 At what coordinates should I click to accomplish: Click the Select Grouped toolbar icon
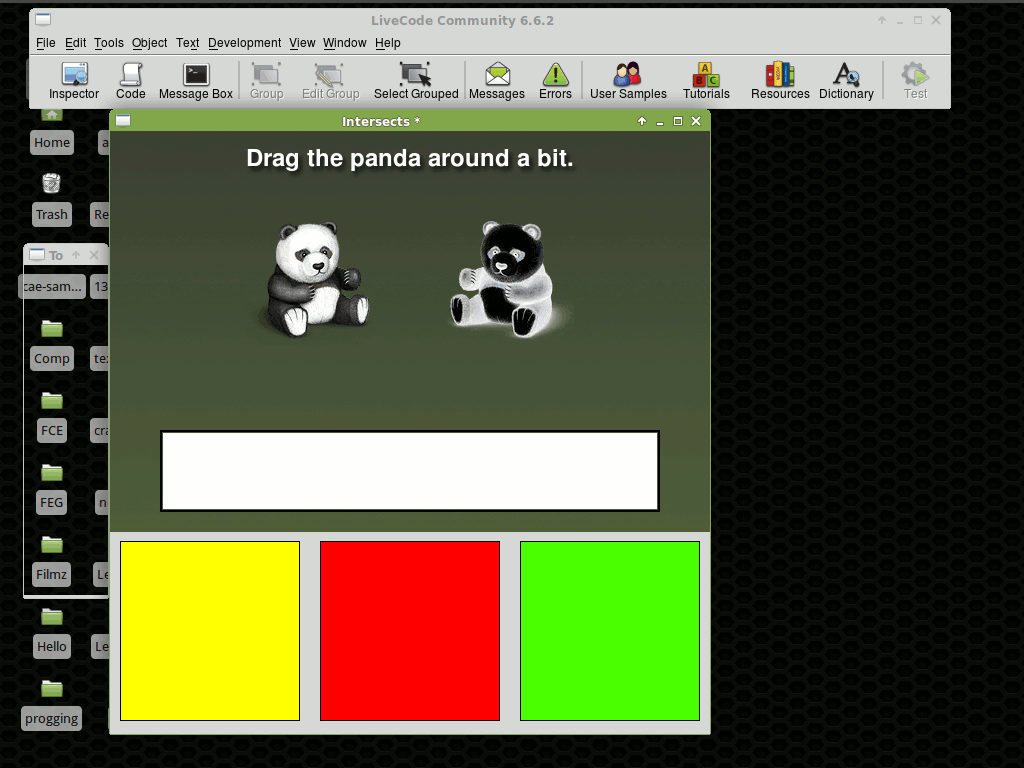[416, 80]
